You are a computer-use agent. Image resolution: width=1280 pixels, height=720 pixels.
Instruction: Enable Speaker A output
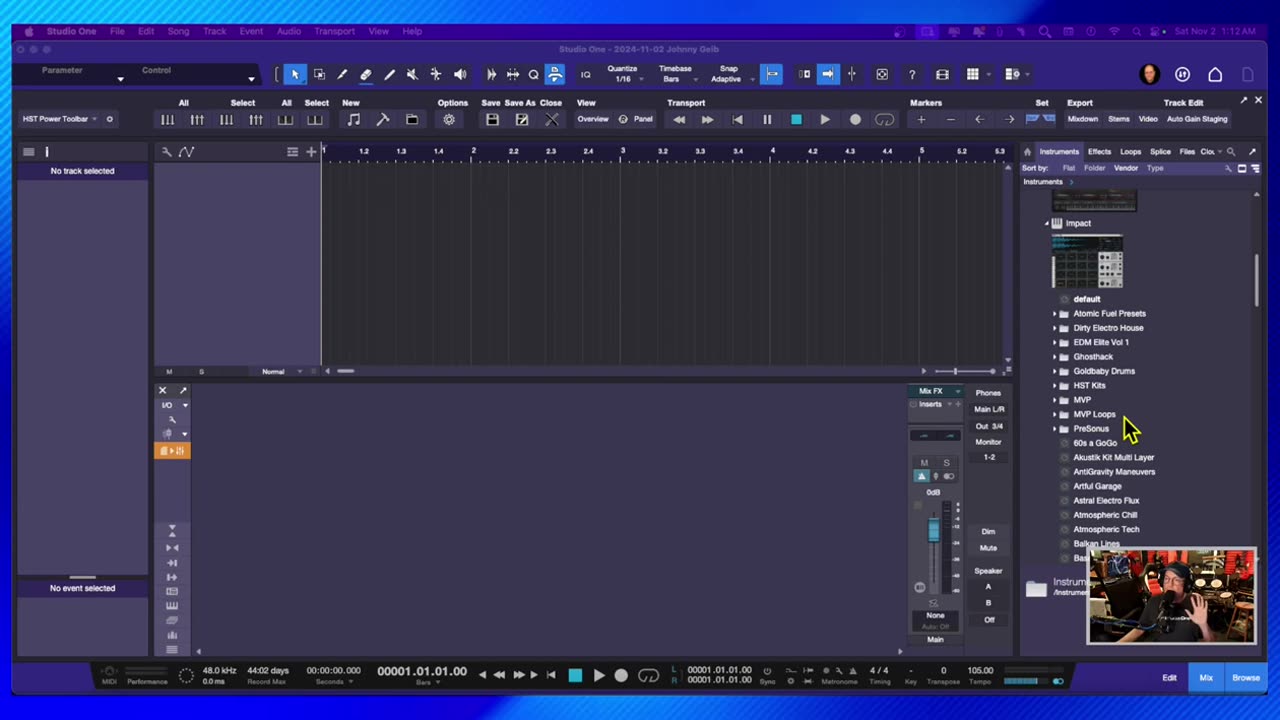tap(988, 587)
